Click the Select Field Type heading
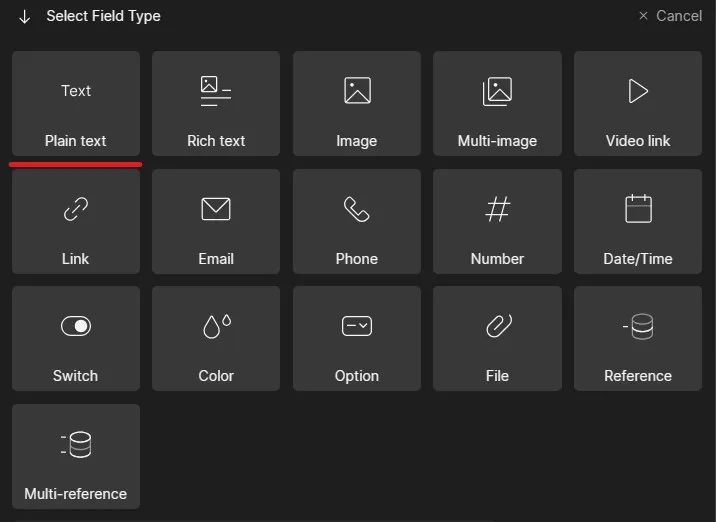Screen dimensions: 716x522 [103, 16]
